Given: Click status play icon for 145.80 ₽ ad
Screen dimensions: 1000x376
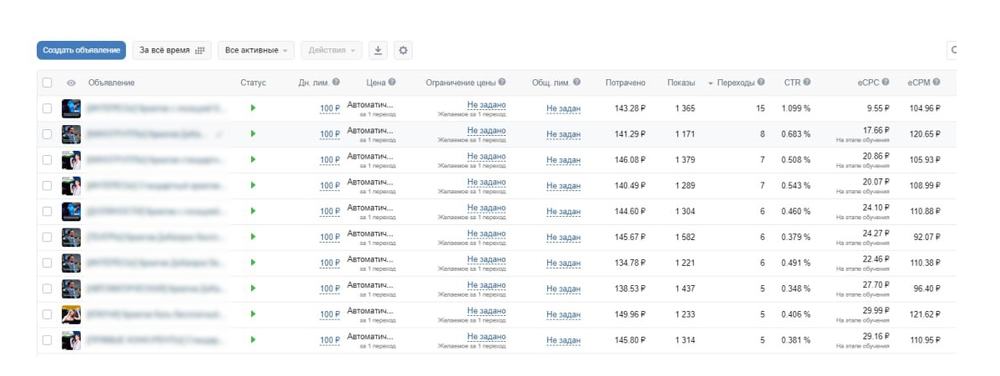Looking at the screenshot, I should tap(253, 340).
